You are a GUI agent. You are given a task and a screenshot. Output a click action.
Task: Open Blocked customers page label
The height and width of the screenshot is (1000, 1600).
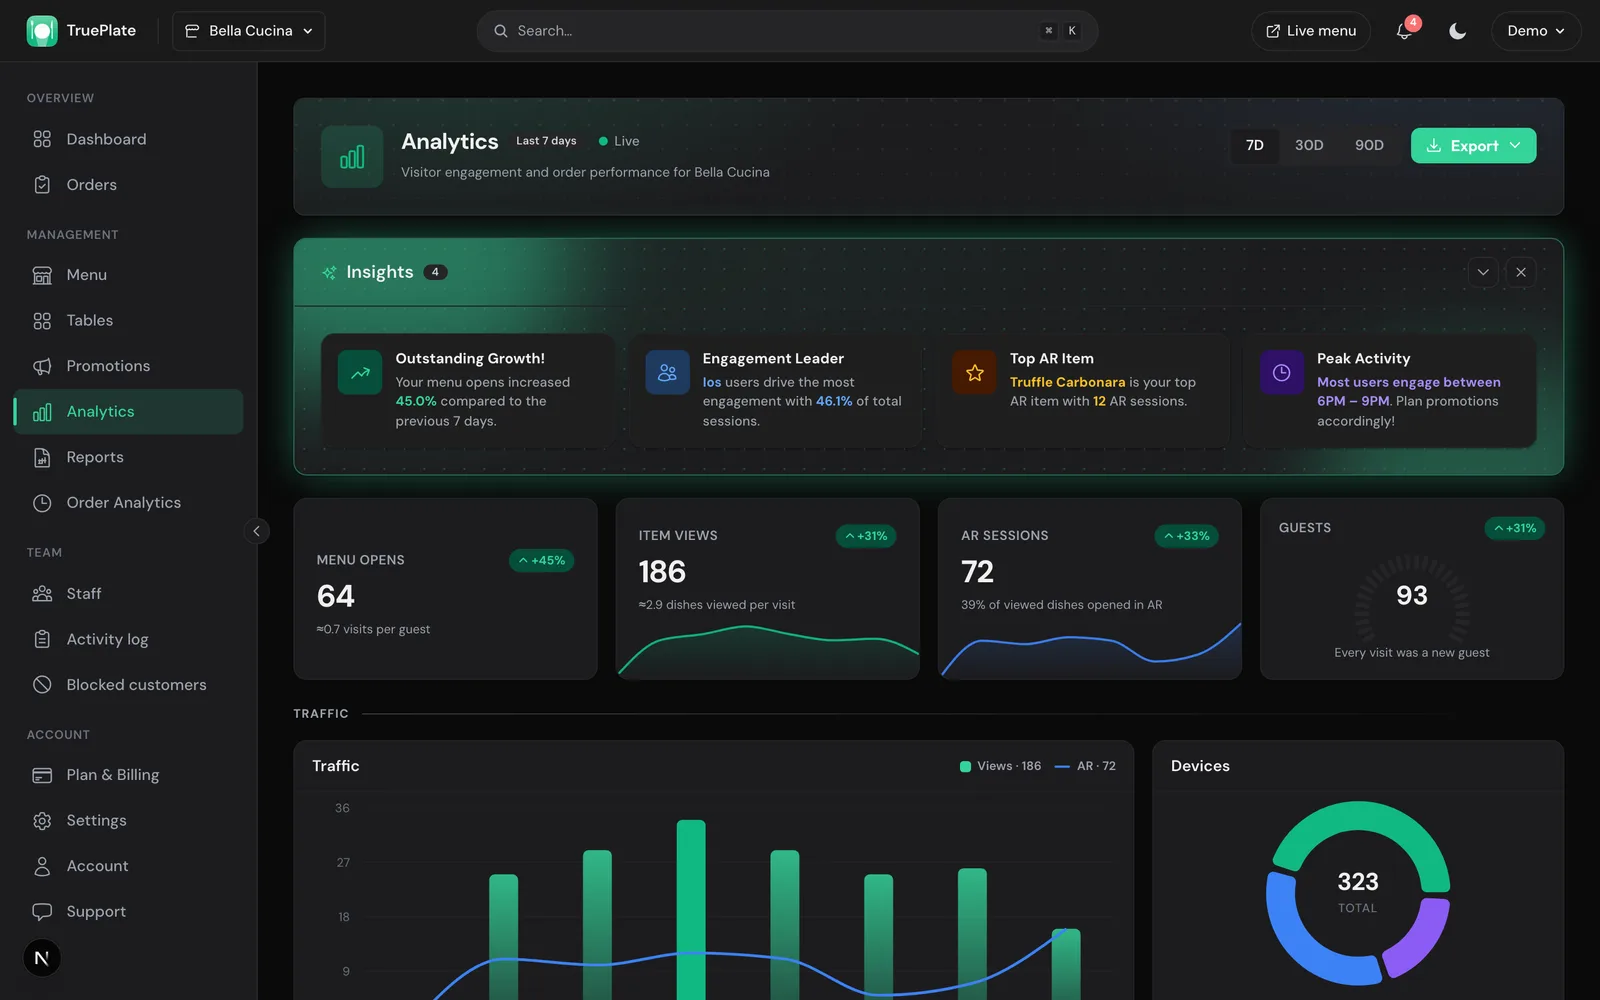point(136,685)
